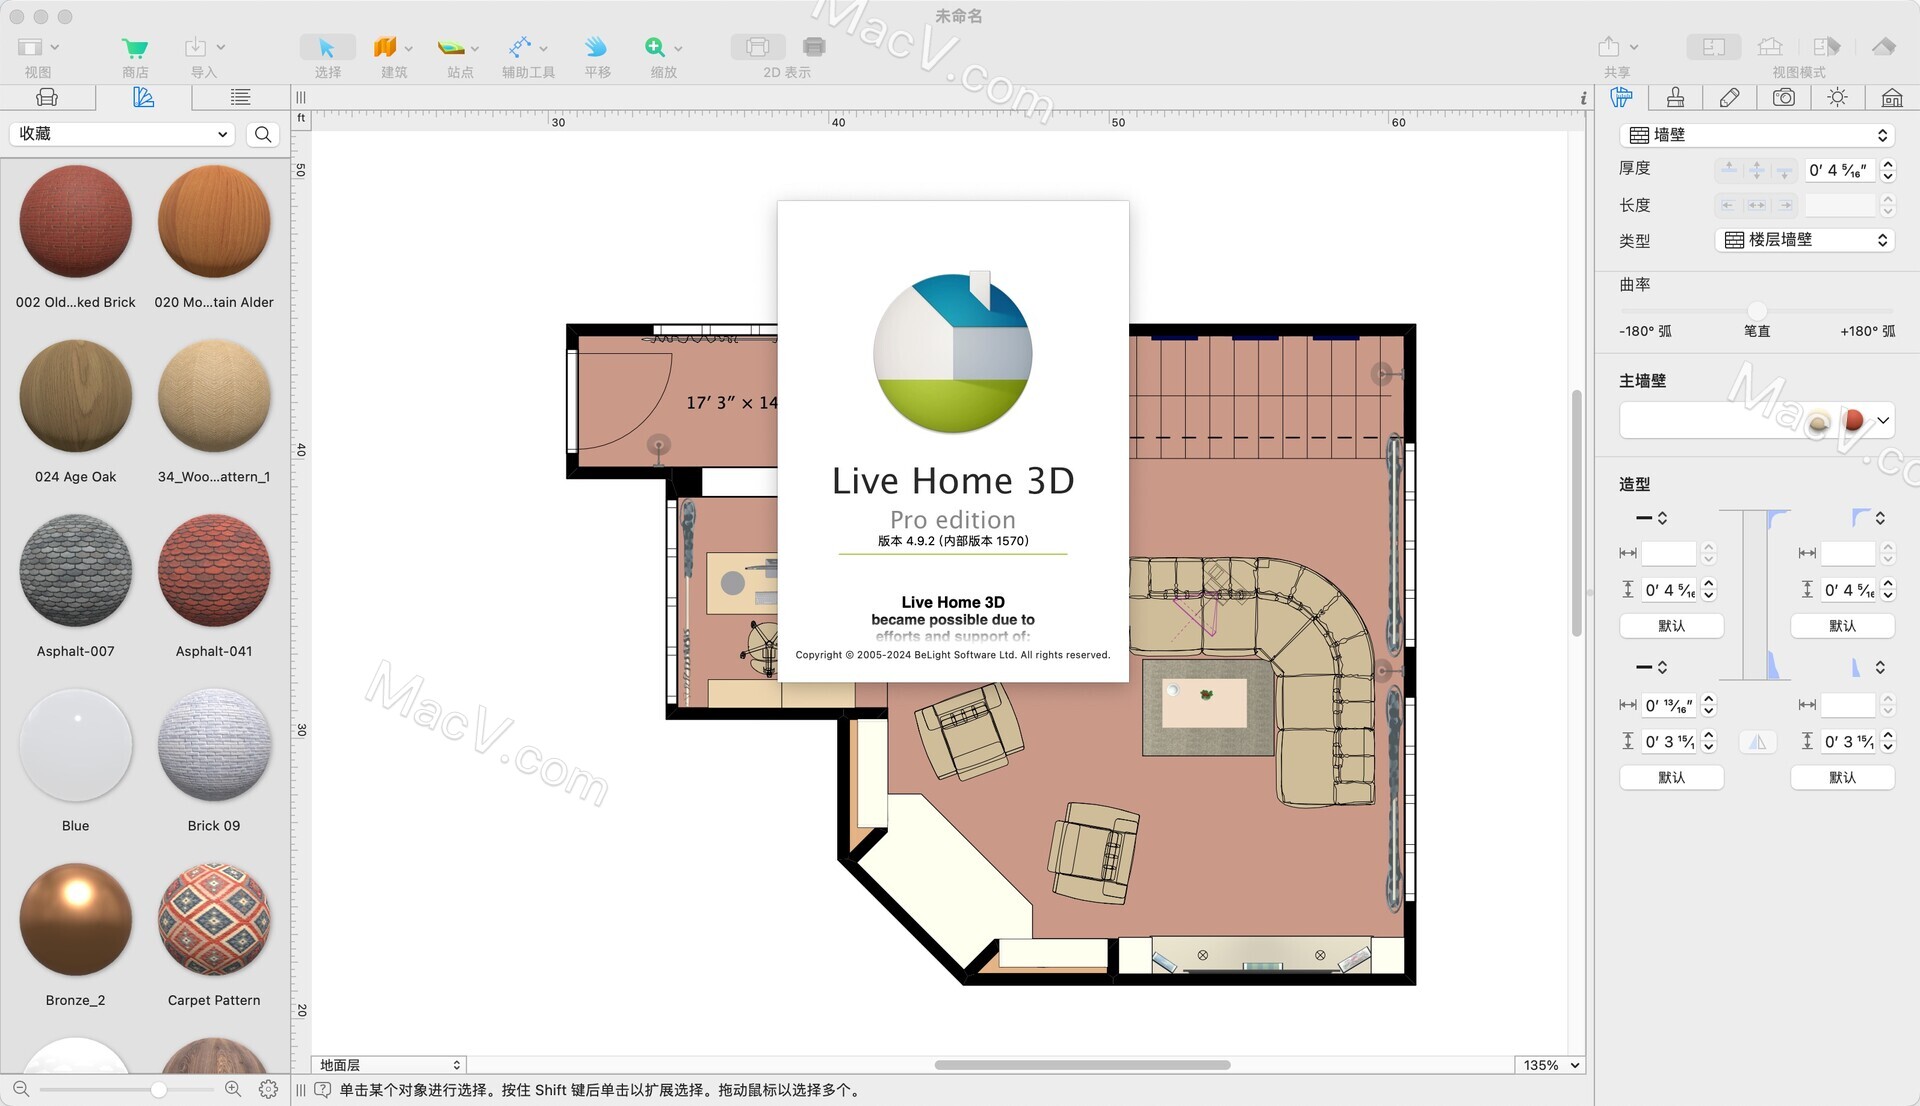1920x1106 pixels.
Task: Open the 收藏 category dropdown
Action: [123, 134]
